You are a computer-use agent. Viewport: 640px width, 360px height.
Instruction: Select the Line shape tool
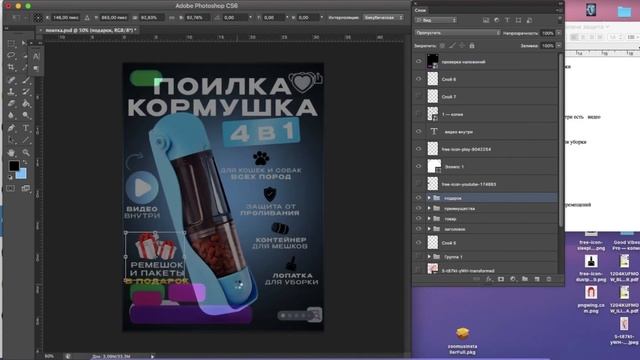pyautogui.click(x=26, y=140)
